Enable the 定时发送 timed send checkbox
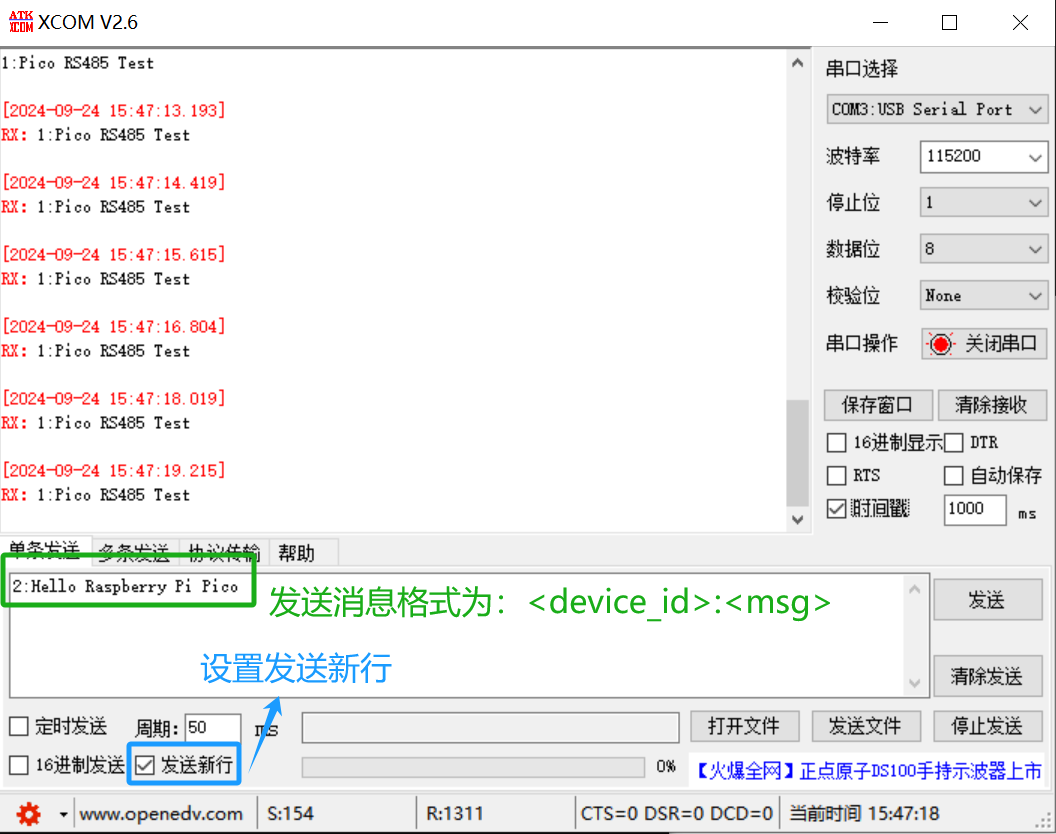The height and width of the screenshot is (834, 1056). point(19,726)
